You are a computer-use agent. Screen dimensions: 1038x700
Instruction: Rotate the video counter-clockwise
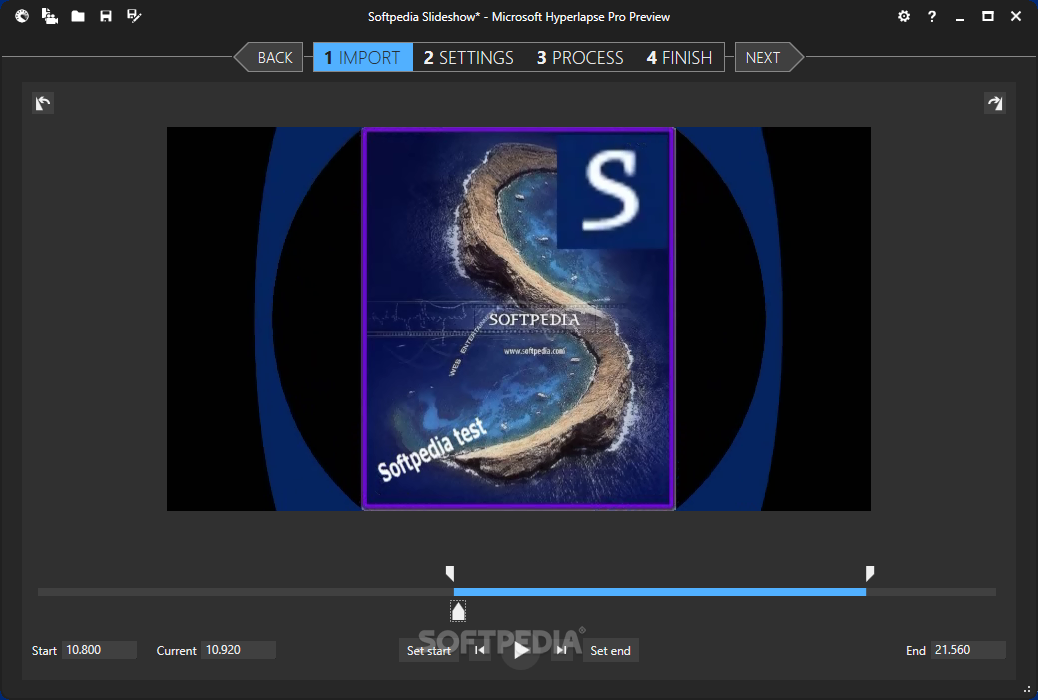coord(43,103)
